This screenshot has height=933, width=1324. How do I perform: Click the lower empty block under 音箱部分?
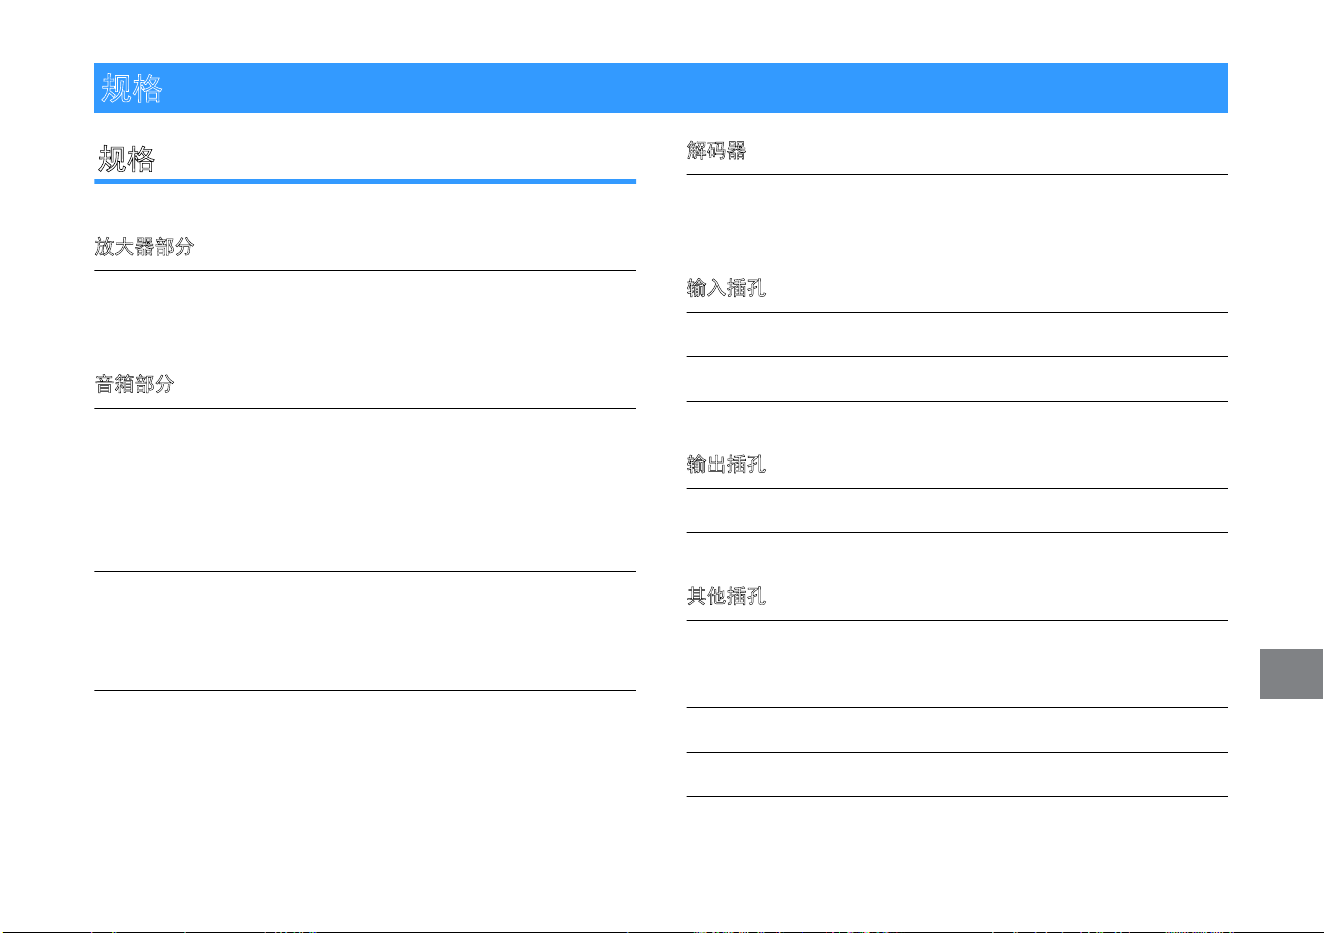(x=365, y=631)
